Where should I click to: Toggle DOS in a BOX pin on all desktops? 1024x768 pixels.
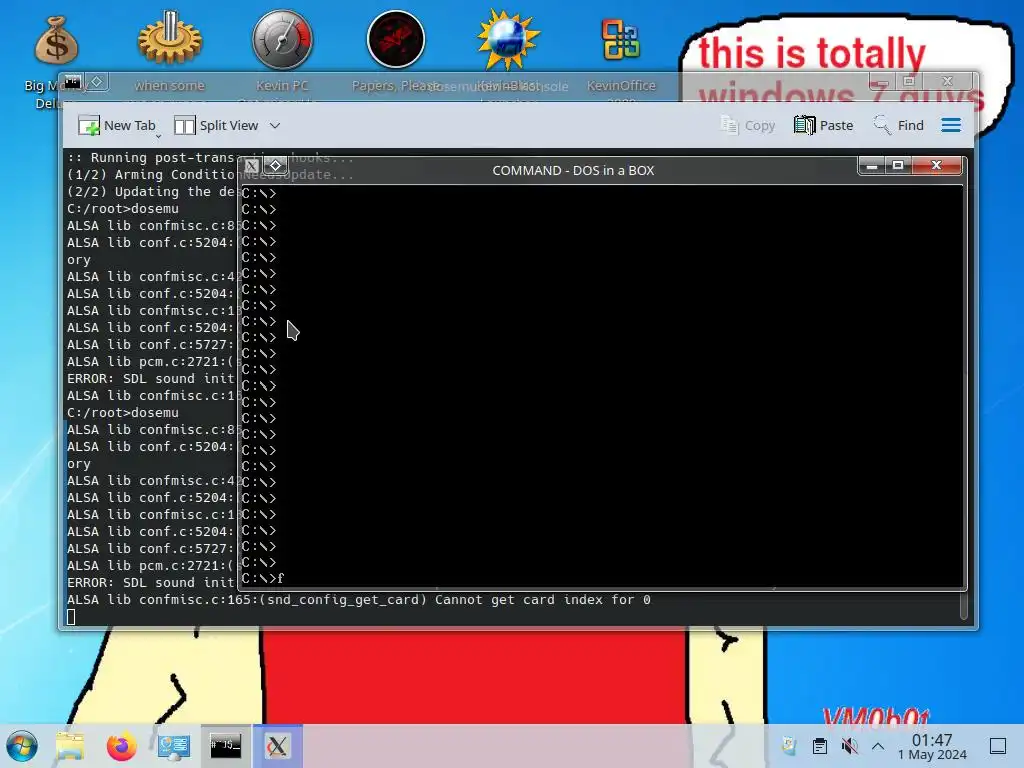[x=276, y=166]
